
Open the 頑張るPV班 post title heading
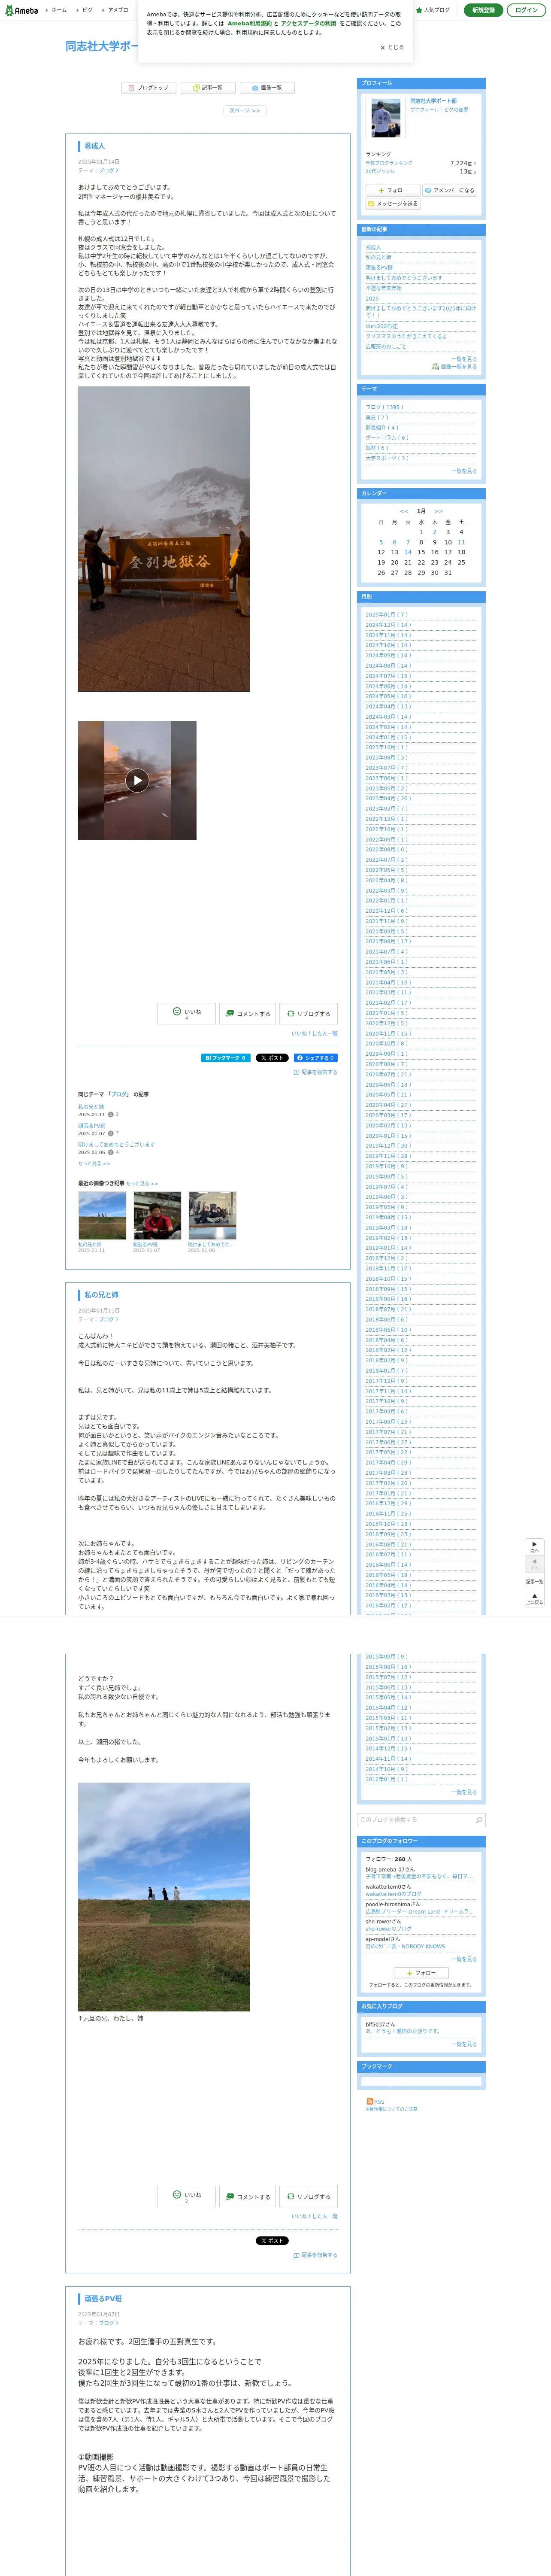click(103, 2299)
